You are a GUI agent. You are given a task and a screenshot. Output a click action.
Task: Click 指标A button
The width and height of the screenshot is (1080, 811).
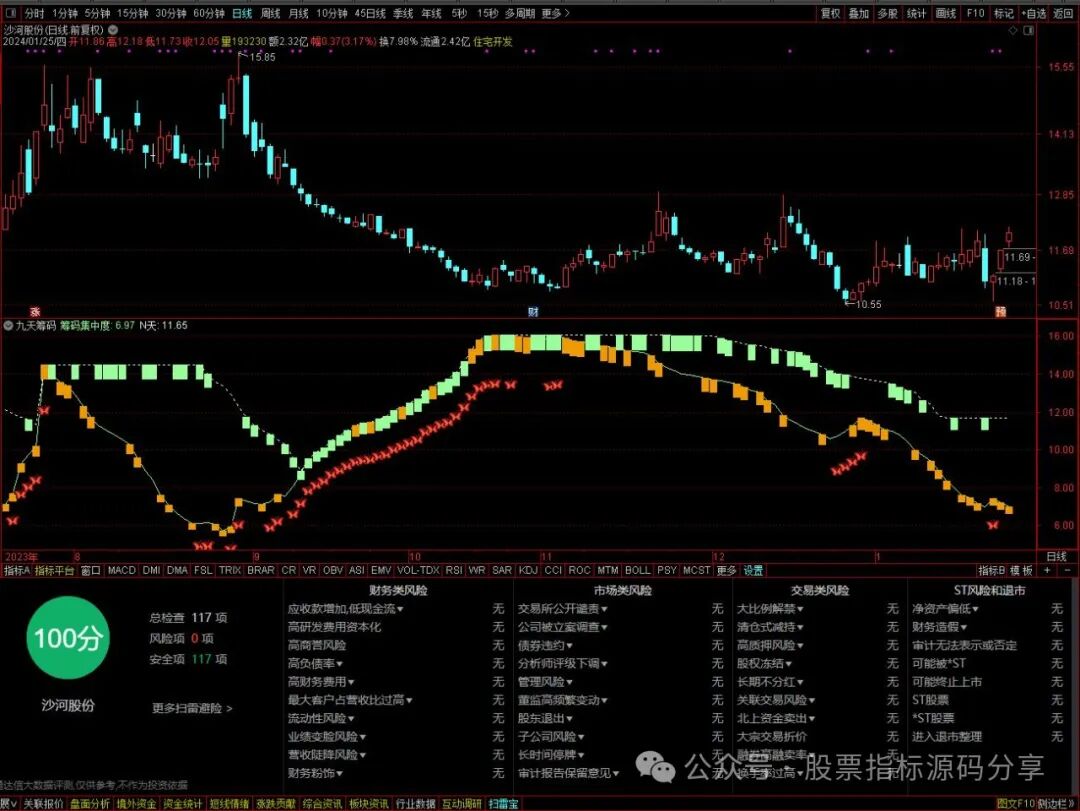[17, 571]
